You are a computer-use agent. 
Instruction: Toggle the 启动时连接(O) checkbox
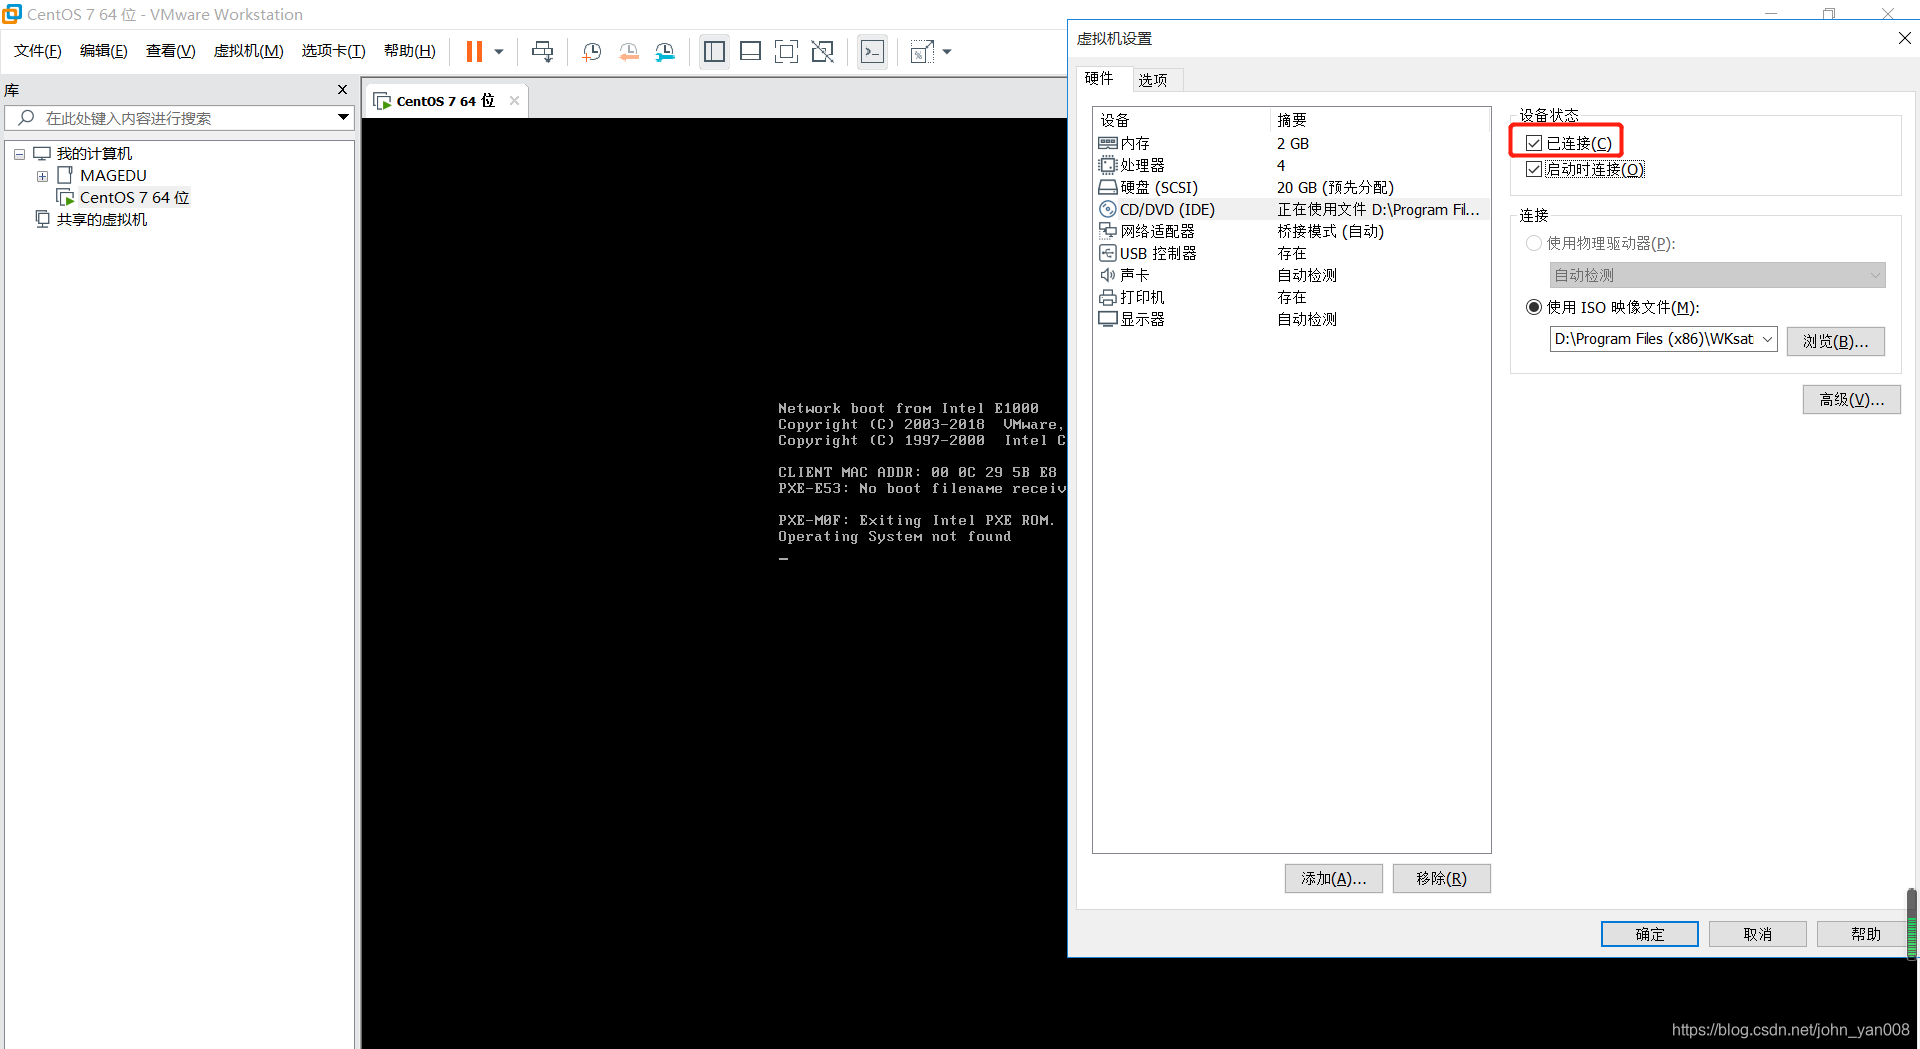click(x=1534, y=170)
